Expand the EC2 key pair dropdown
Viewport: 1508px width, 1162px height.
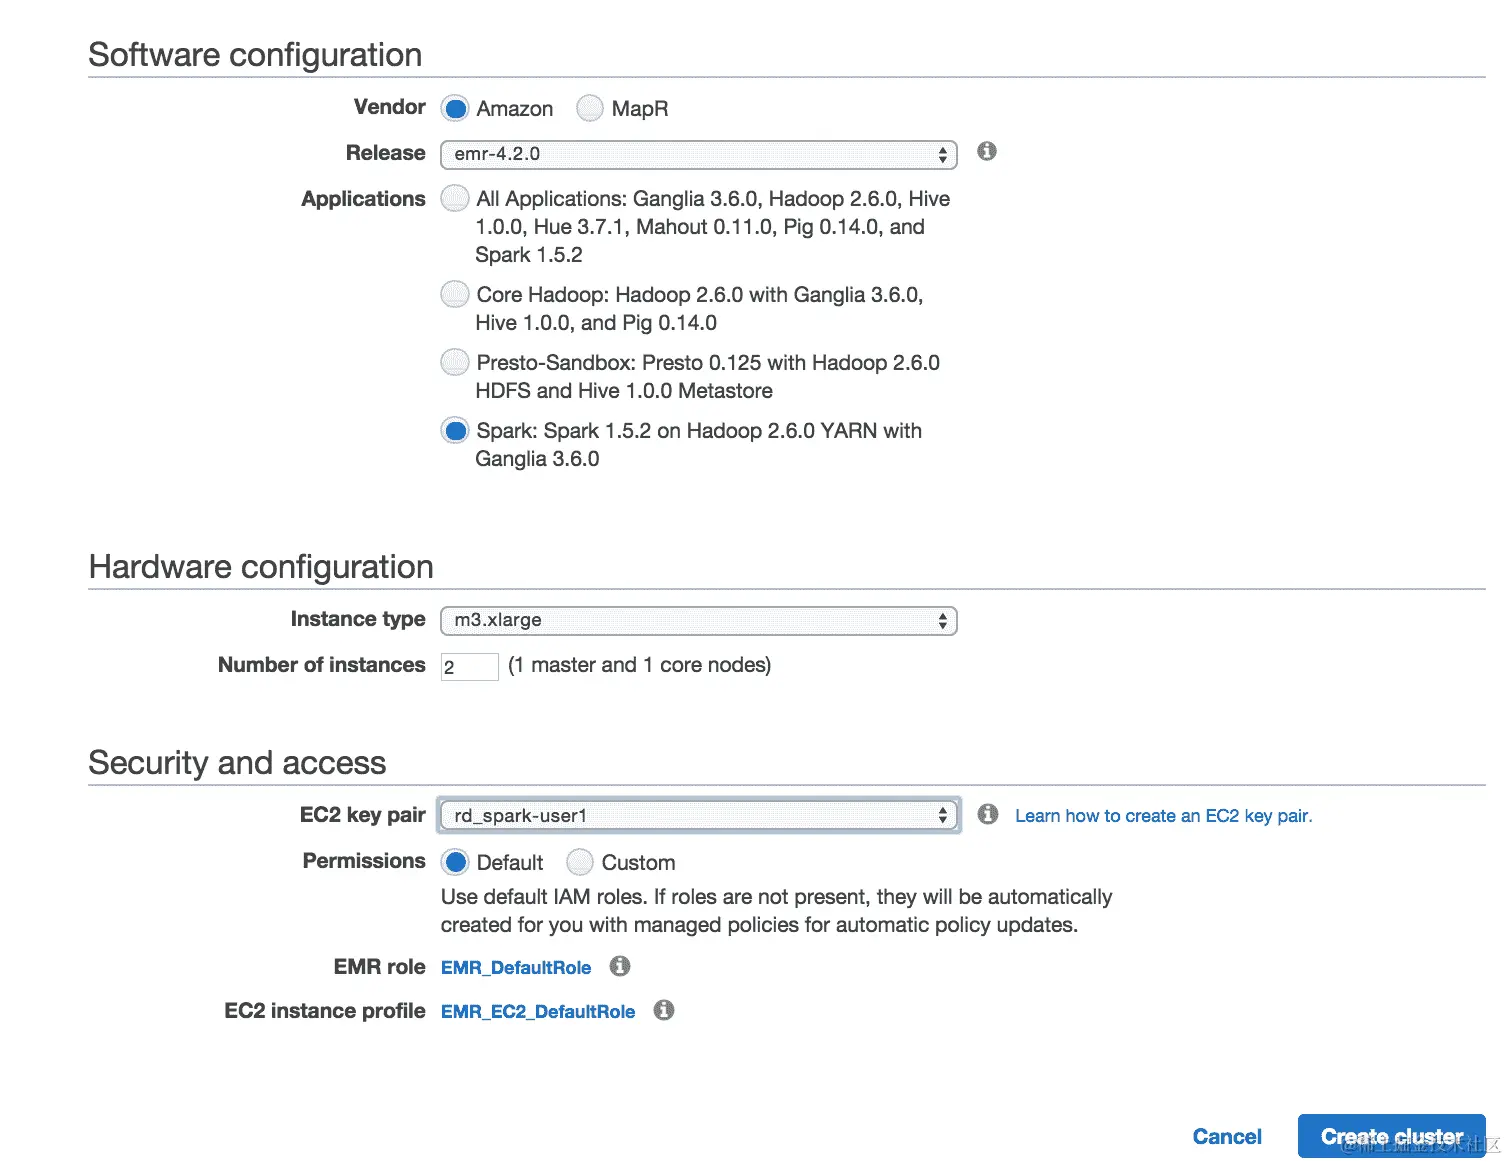click(698, 816)
